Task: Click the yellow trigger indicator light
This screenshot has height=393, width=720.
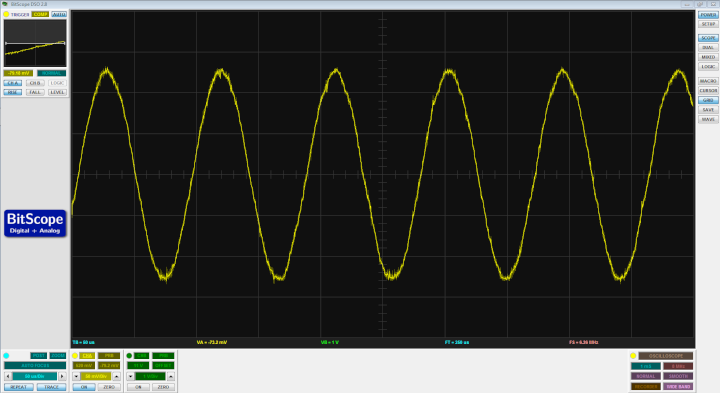Action: 6,14
